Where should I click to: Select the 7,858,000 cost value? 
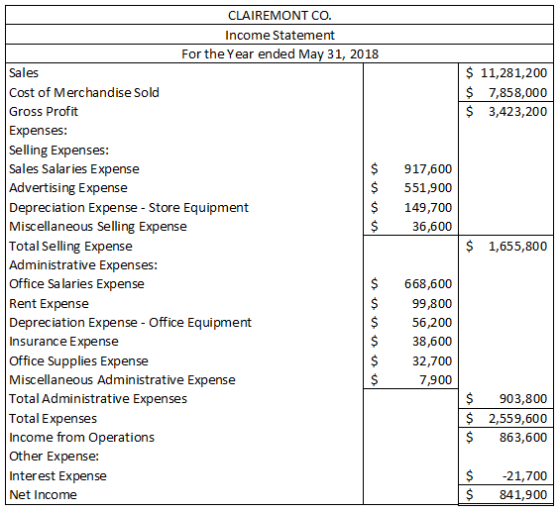(518, 92)
